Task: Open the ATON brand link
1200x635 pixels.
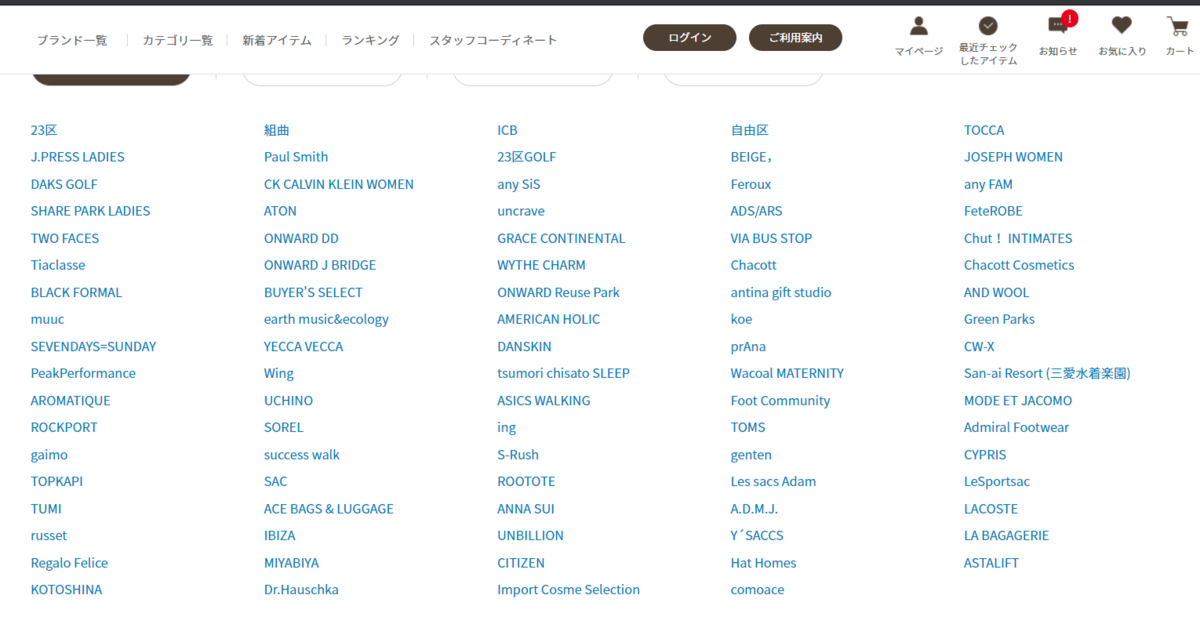Action: (x=280, y=211)
